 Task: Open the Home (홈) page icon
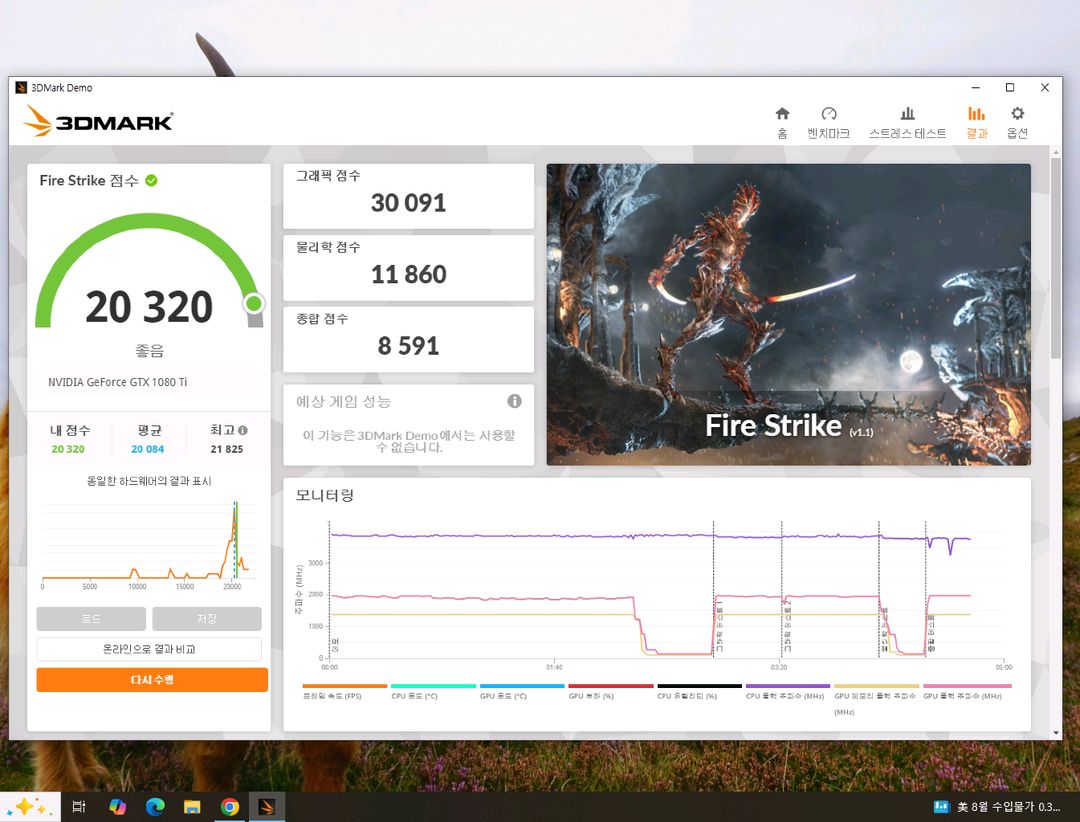coord(782,114)
